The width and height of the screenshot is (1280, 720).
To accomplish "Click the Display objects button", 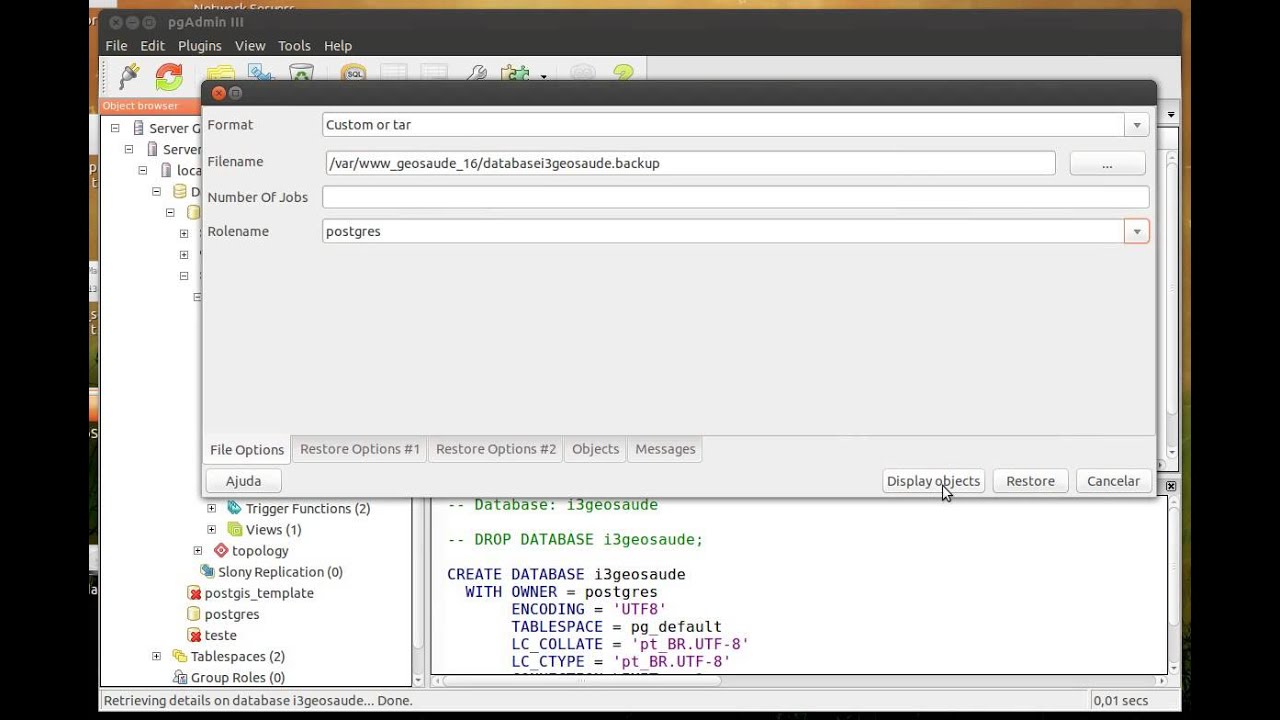I will coord(933,481).
